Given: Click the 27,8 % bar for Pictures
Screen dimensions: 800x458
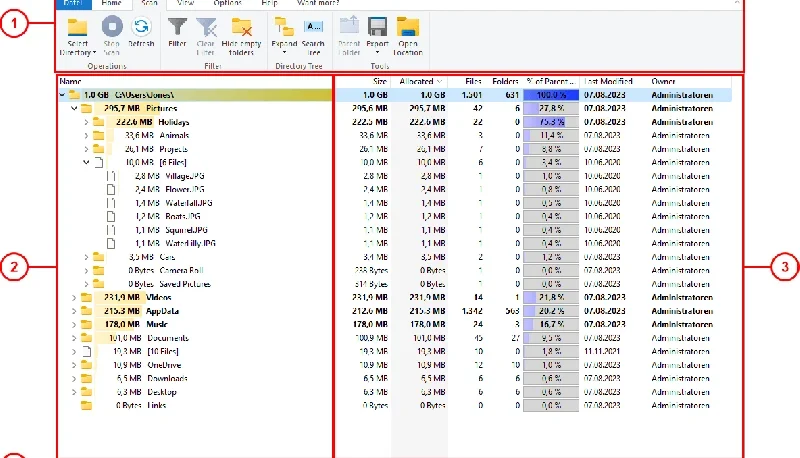Looking at the screenshot, I should pos(551,108).
